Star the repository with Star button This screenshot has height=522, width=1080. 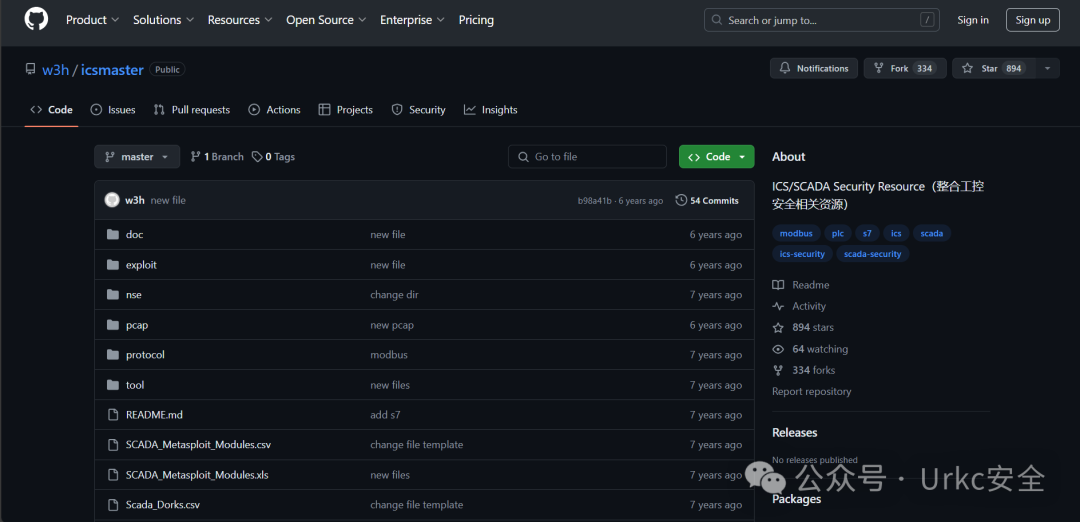click(x=994, y=68)
